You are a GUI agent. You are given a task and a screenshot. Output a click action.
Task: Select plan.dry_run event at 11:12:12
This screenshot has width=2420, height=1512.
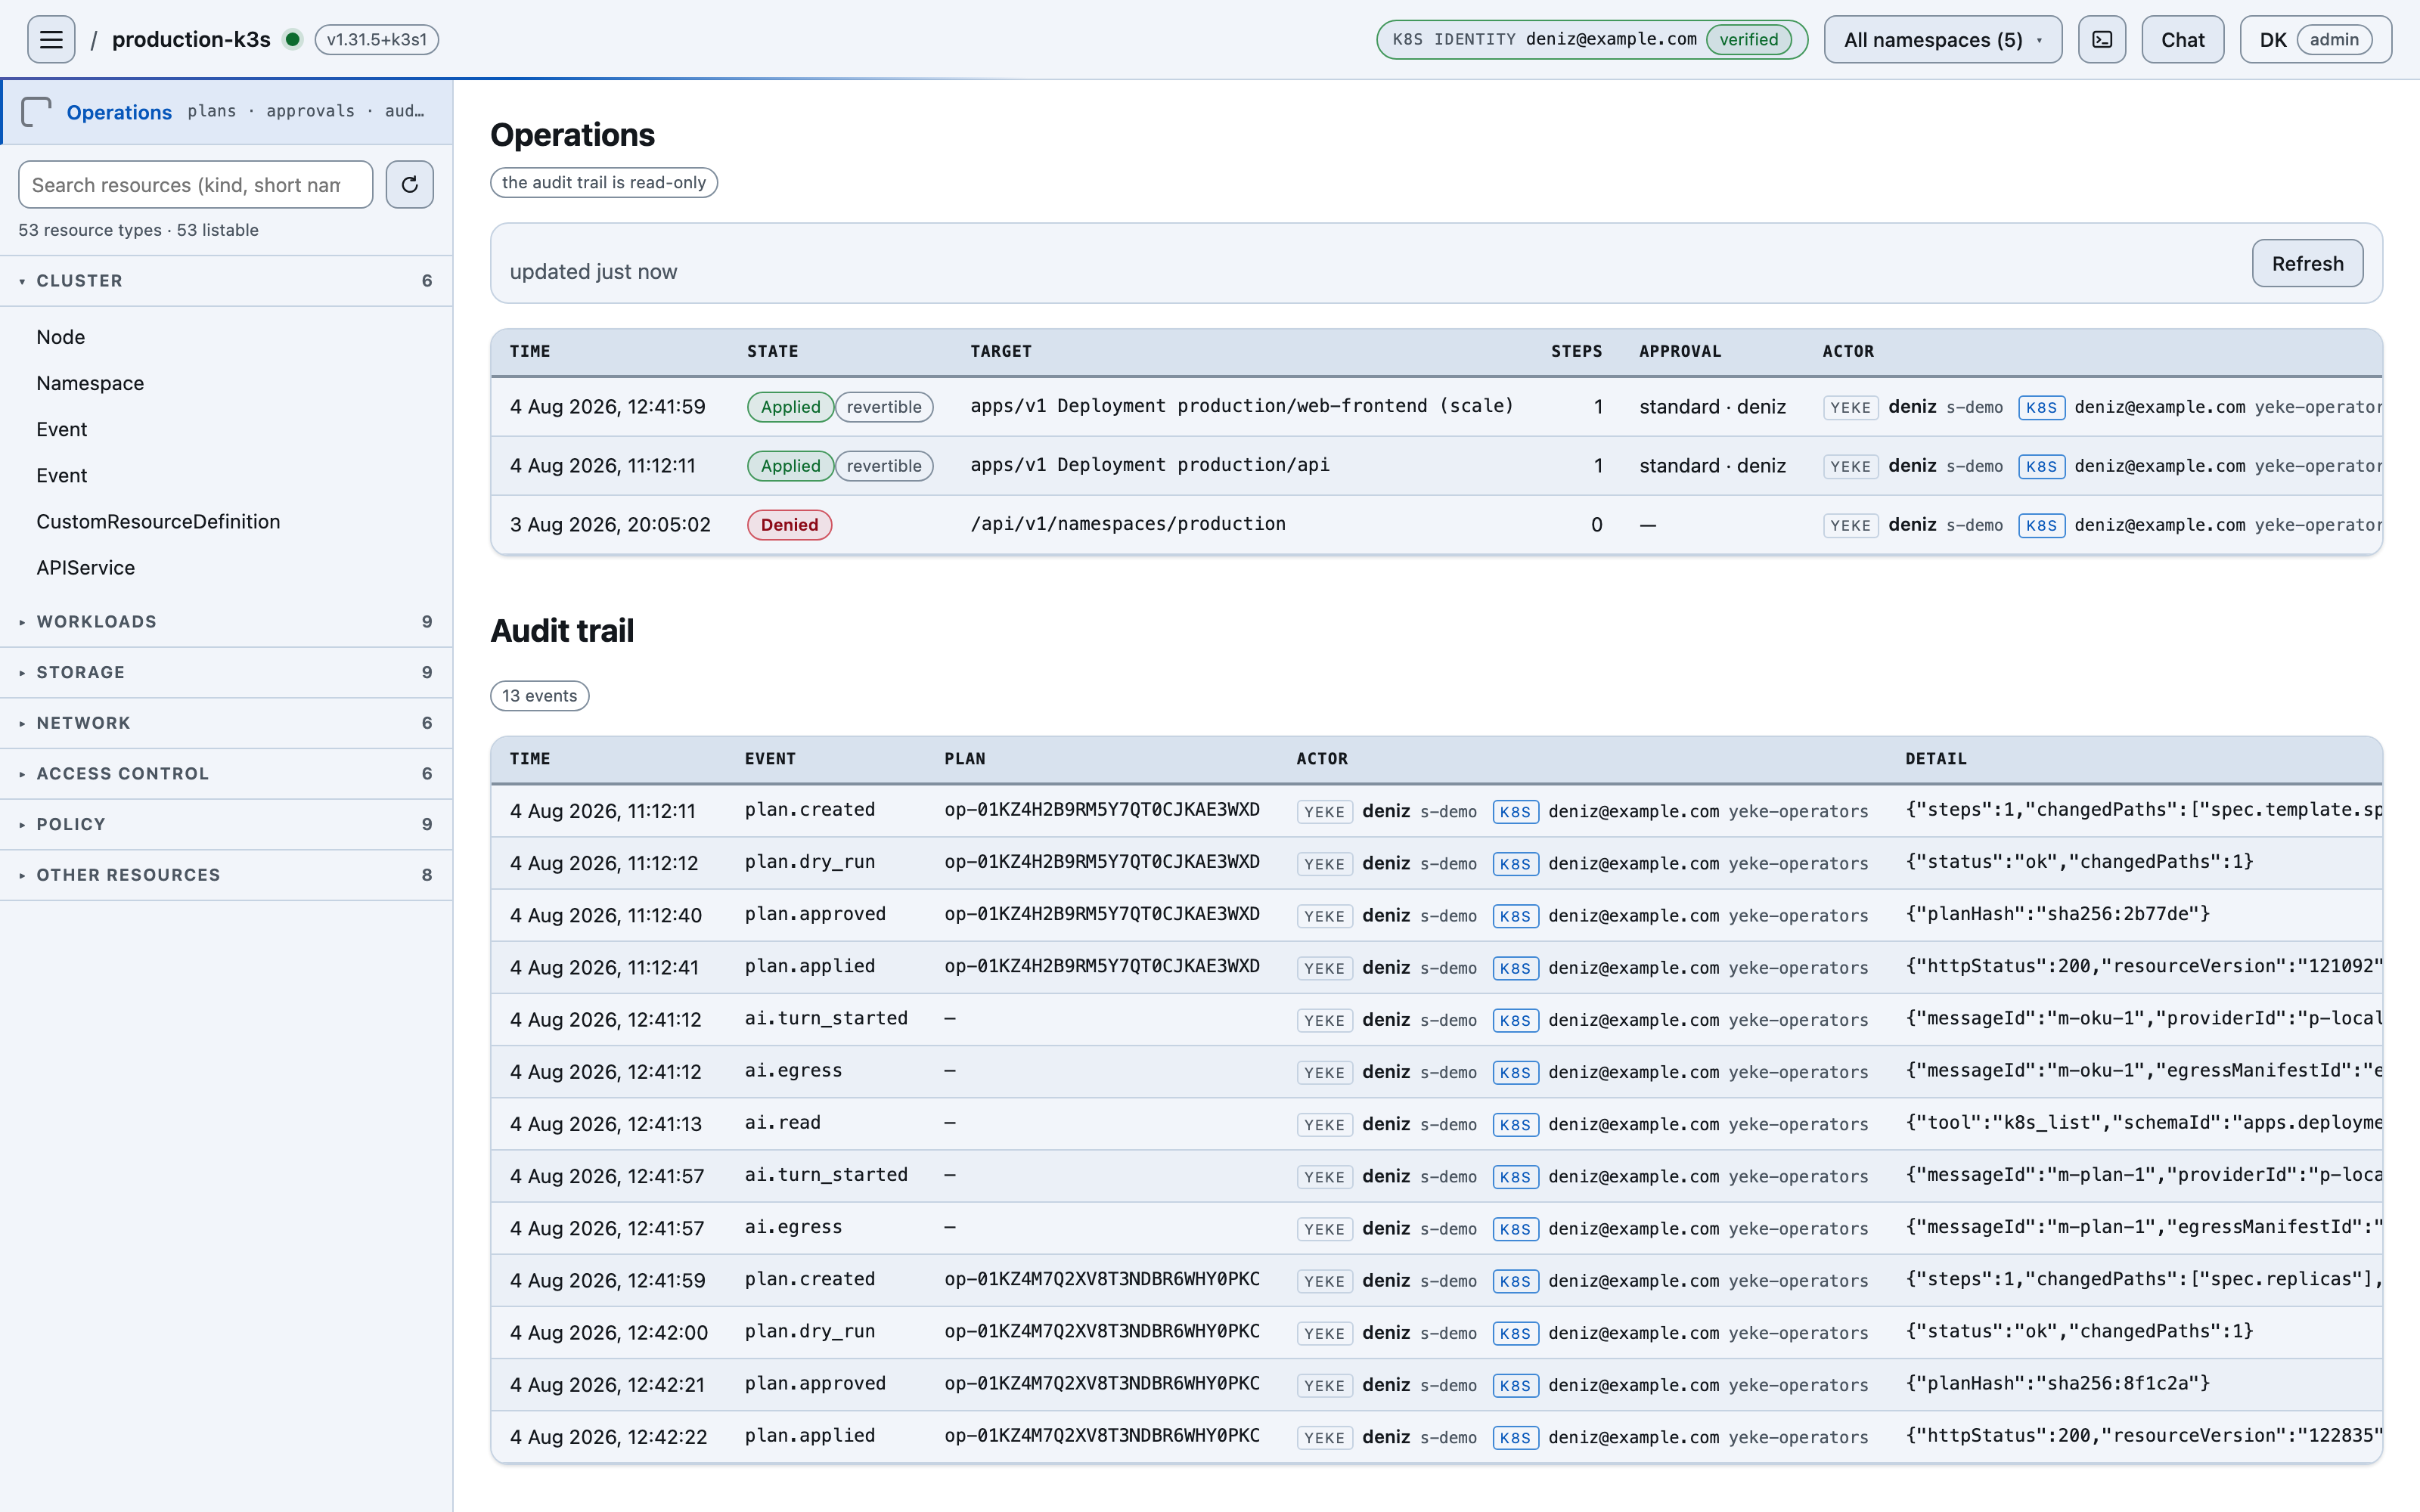point(809,862)
